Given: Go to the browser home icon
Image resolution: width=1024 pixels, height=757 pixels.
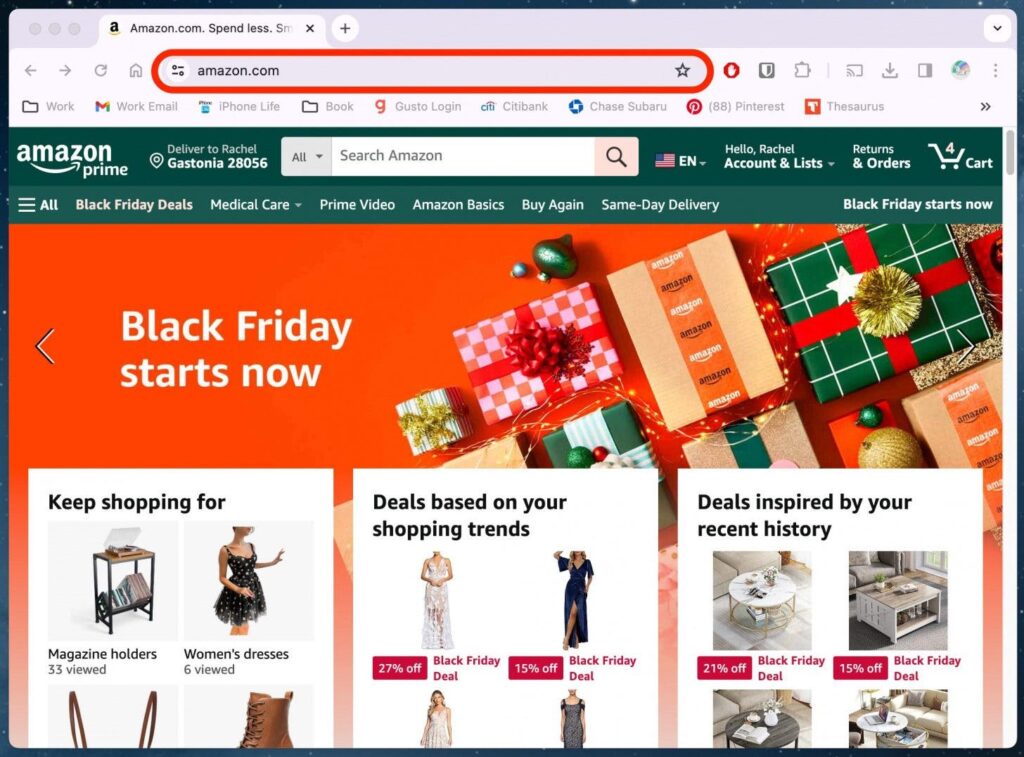Looking at the screenshot, I should pos(136,71).
